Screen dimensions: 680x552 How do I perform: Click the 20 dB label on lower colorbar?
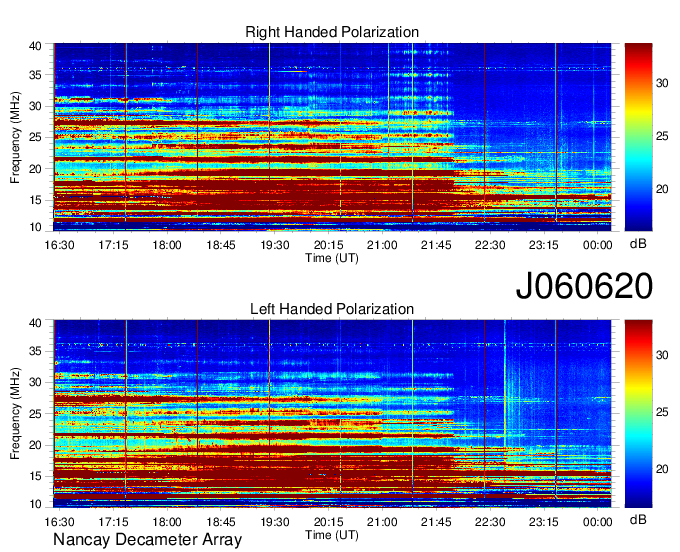click(662, 469)
